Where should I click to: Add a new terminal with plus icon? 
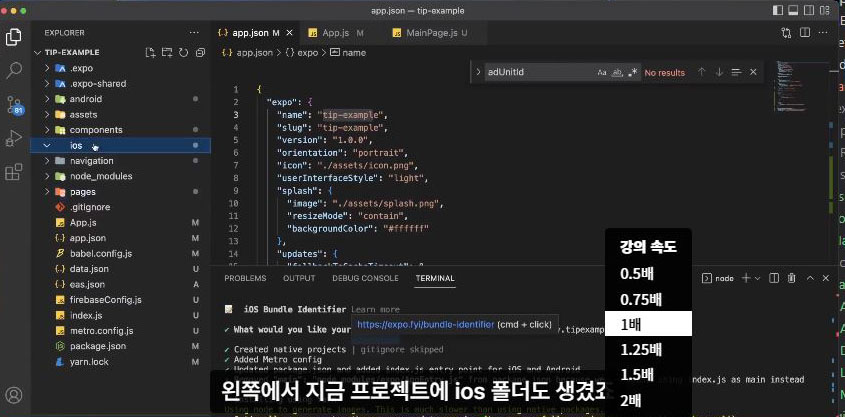point(746,278)
